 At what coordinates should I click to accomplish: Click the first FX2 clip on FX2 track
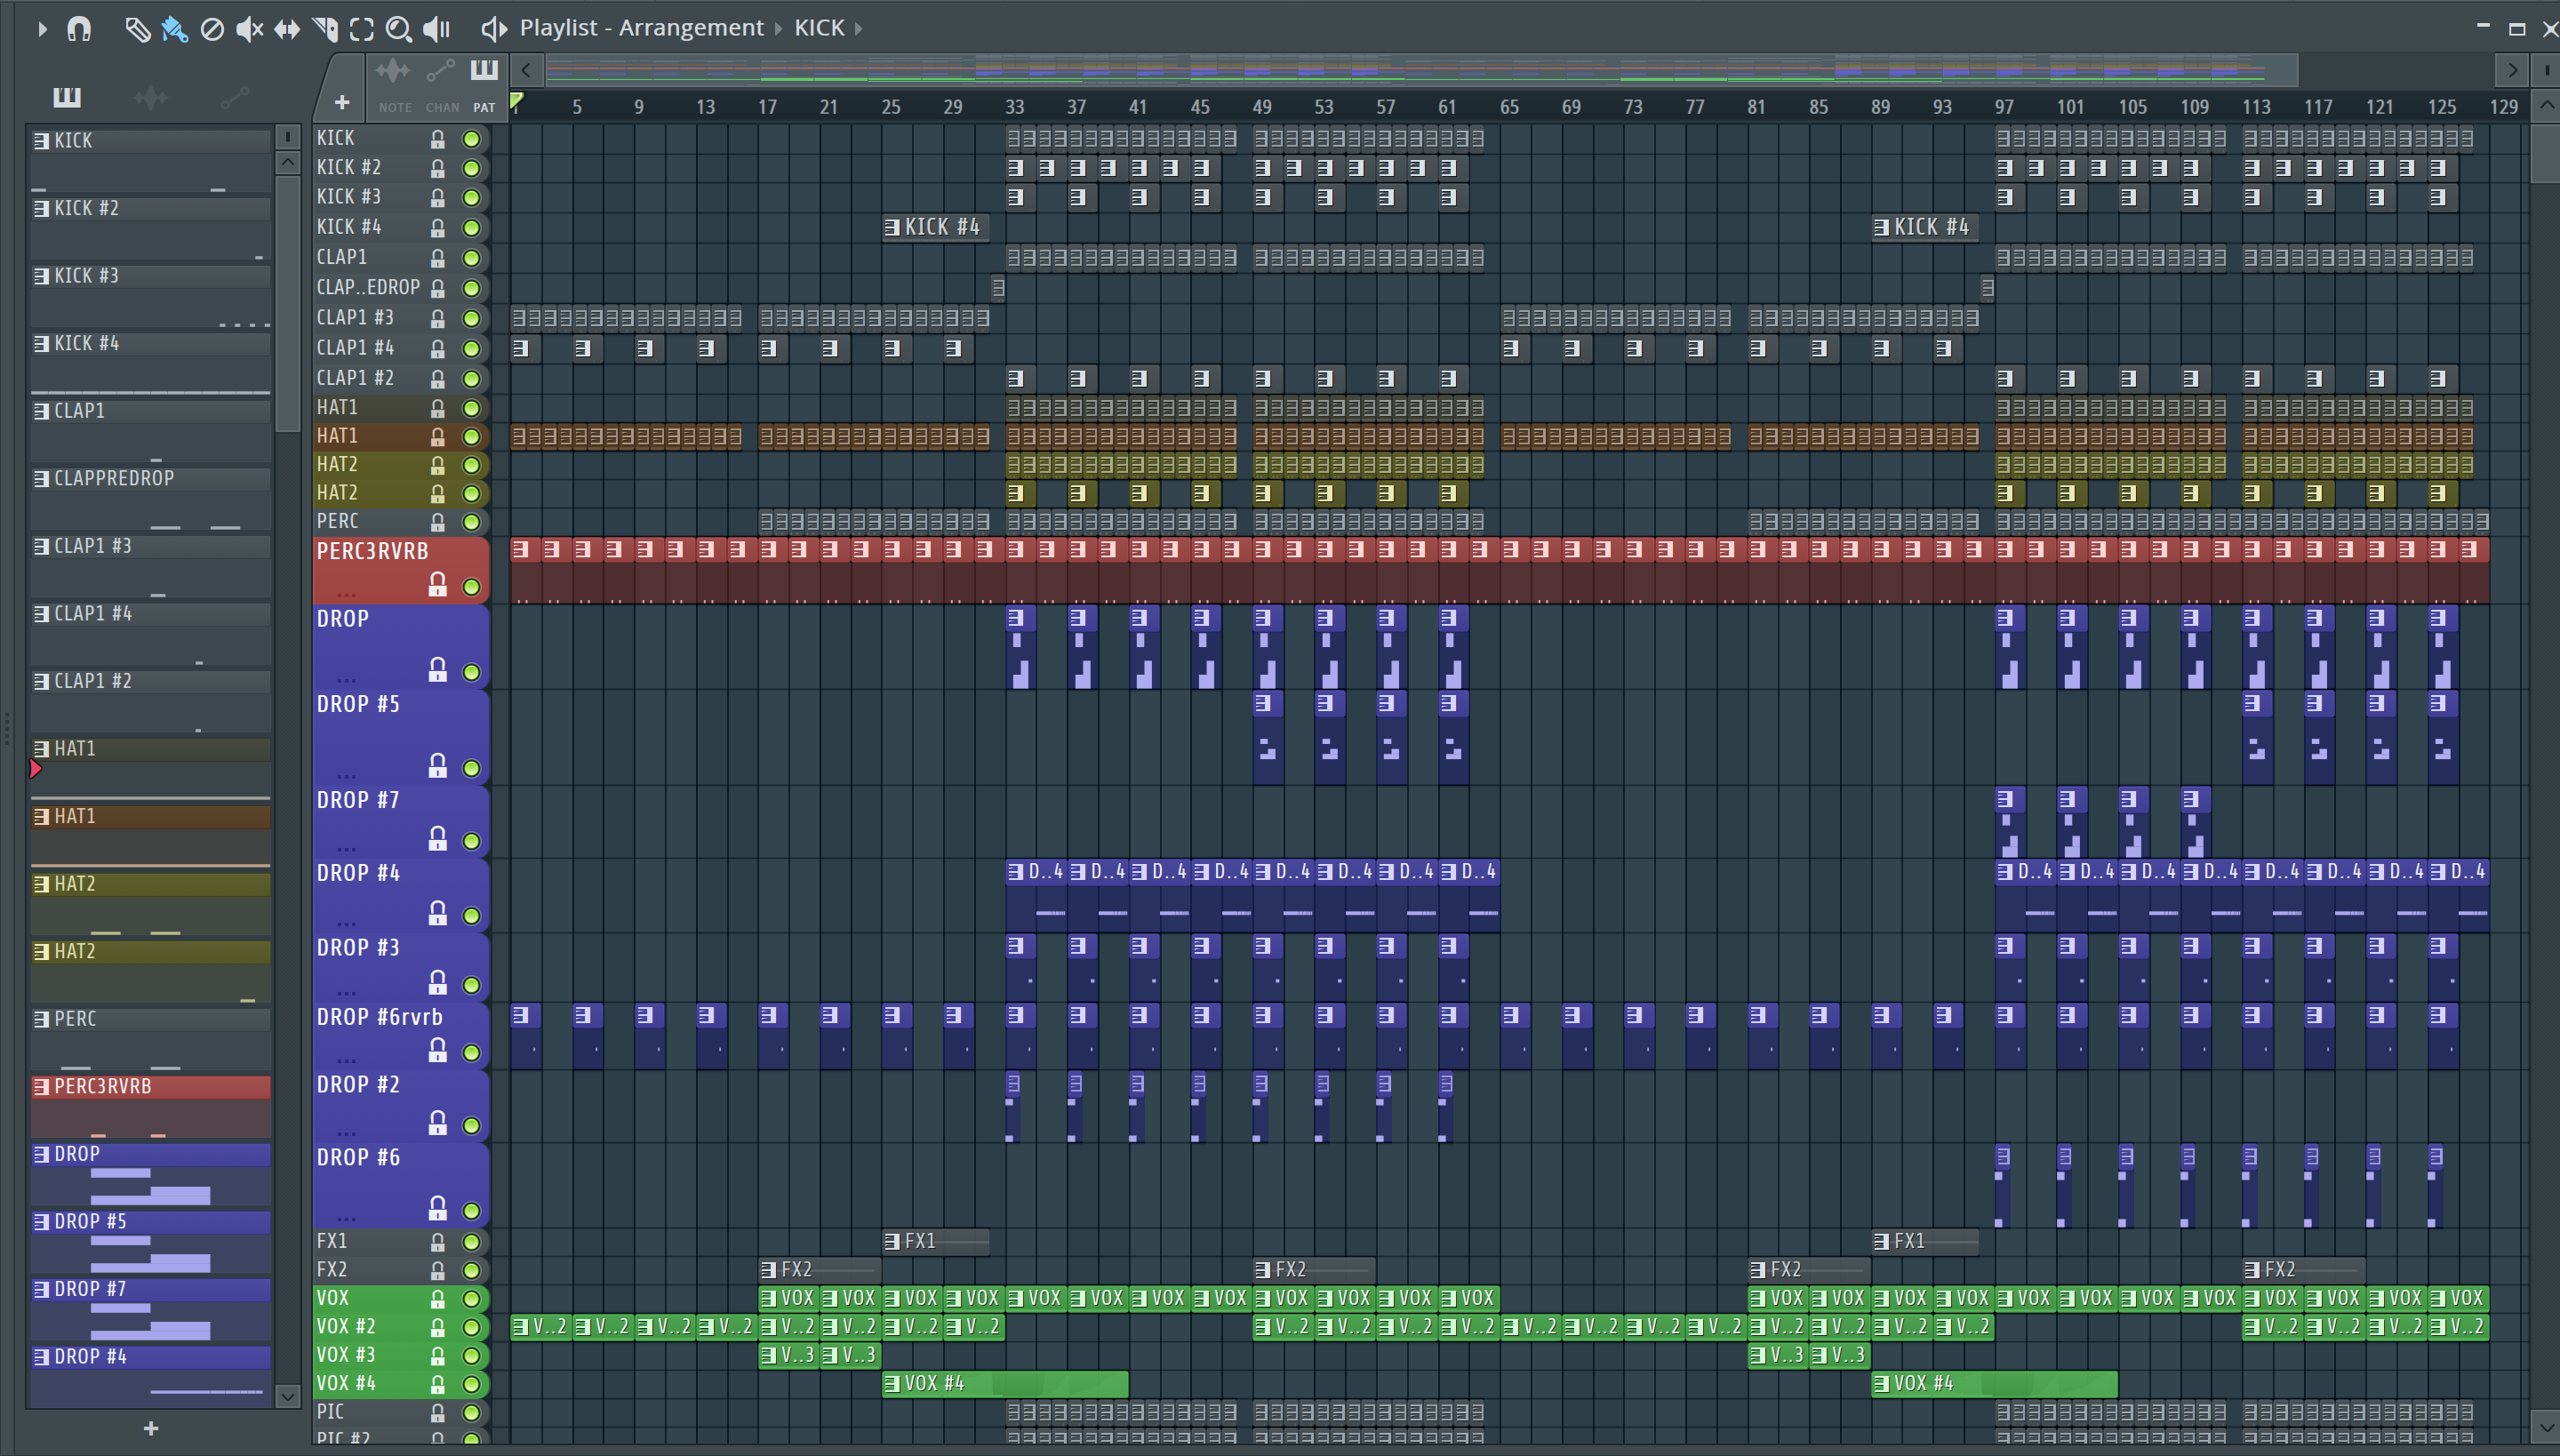tap(819, 1270)
